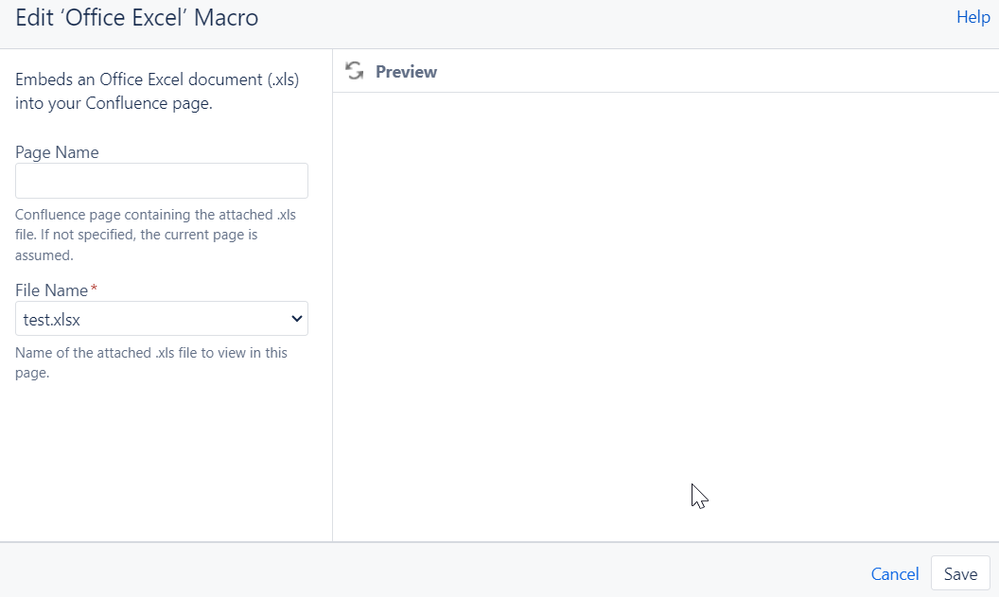
Task: Refresh the macro preview
Action: (354, 71)
